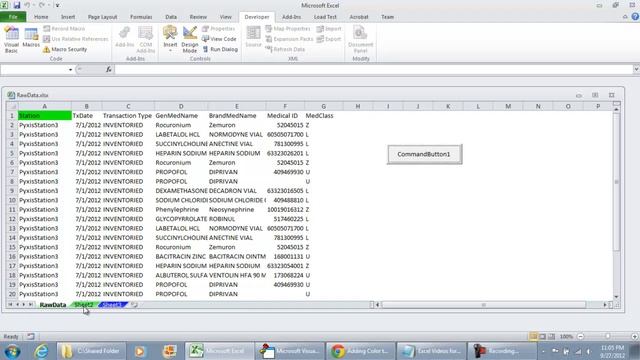
Task: Click the Insert Worksheet tab icon
Action: [x=134, y=305]
